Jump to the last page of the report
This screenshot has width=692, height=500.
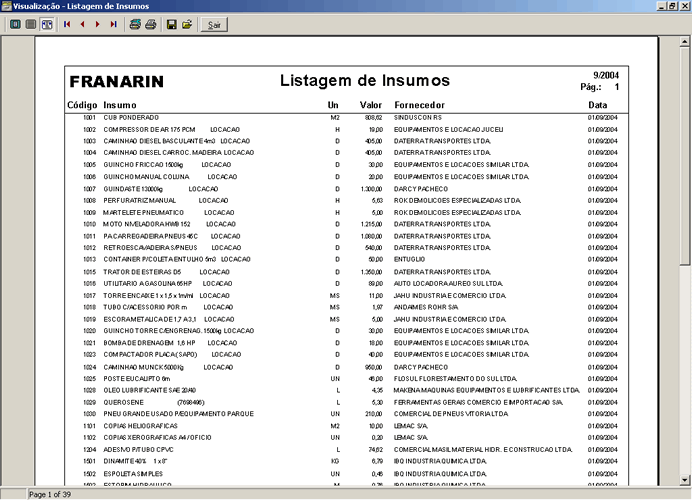point(113,24)
